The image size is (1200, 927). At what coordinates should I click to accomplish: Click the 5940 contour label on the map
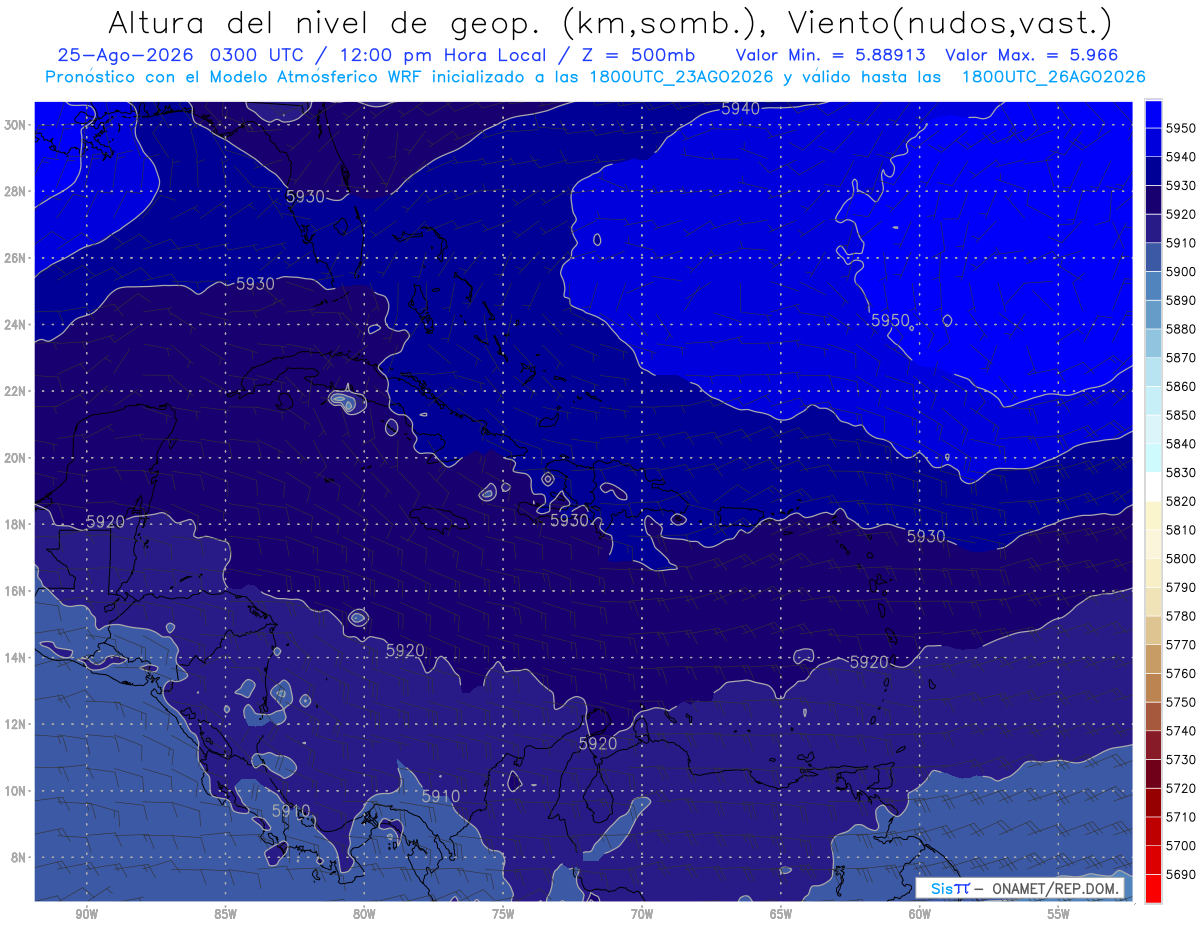(741, 109)
